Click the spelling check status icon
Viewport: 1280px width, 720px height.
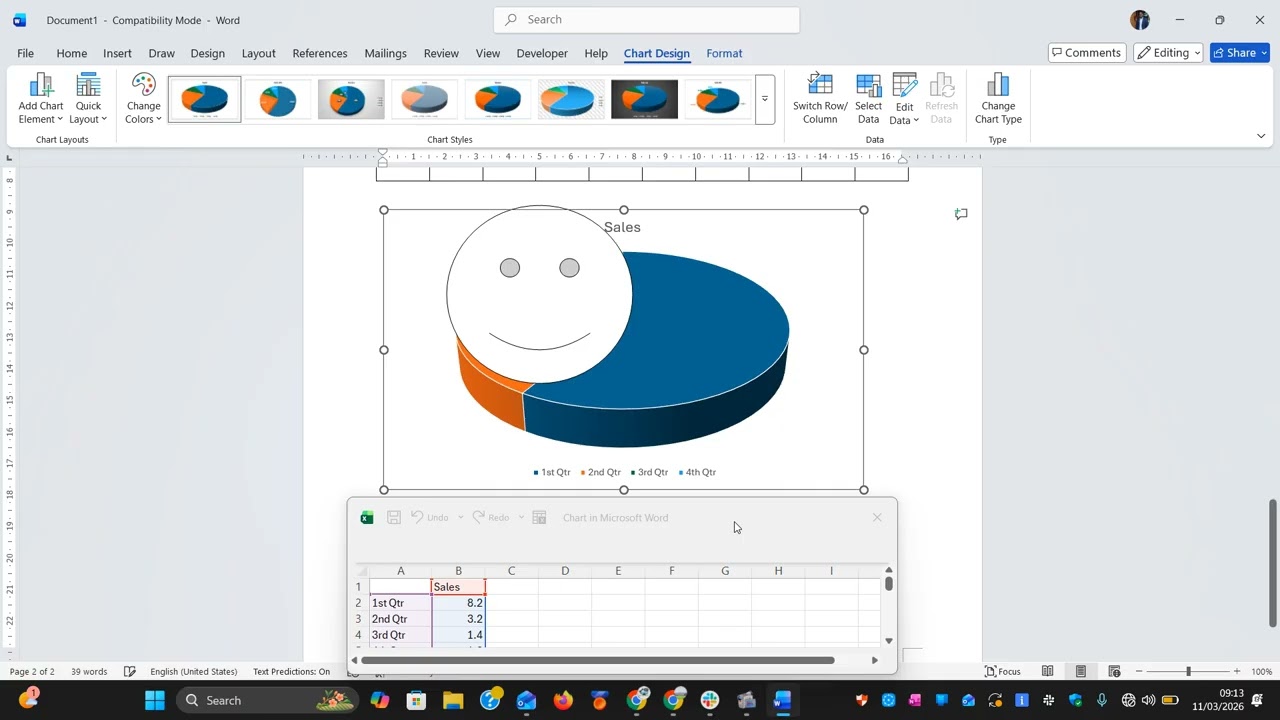(x=130, y=672)
